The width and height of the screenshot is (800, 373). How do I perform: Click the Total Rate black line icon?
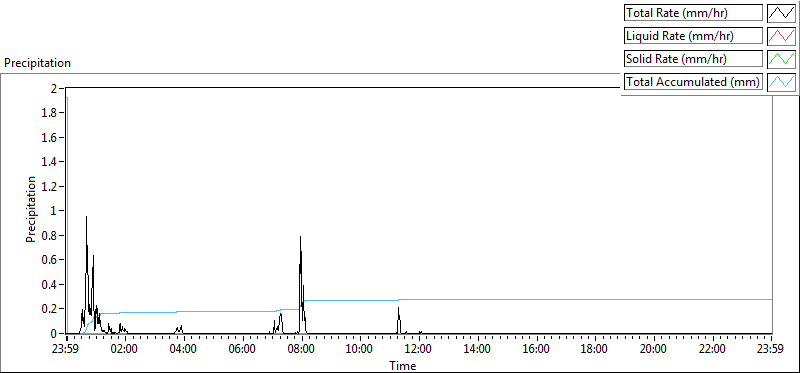782,13
